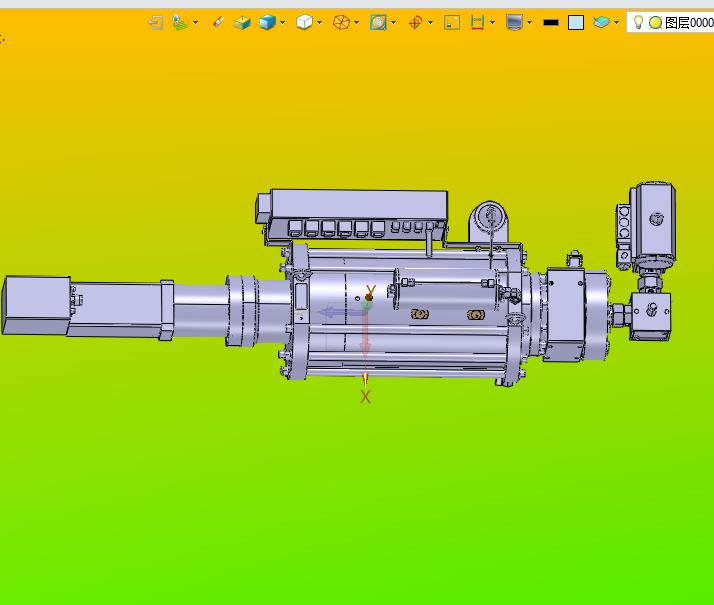Select the red brush/pencil tool icon

[x=218, y=22]
